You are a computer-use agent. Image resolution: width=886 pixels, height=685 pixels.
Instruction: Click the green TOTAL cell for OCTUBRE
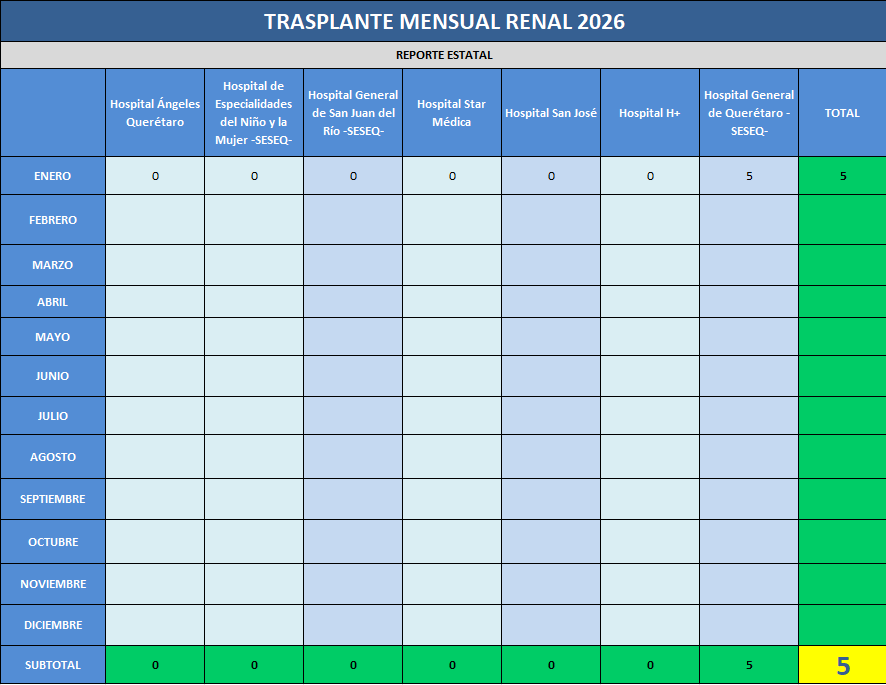[x=842, y=542]
